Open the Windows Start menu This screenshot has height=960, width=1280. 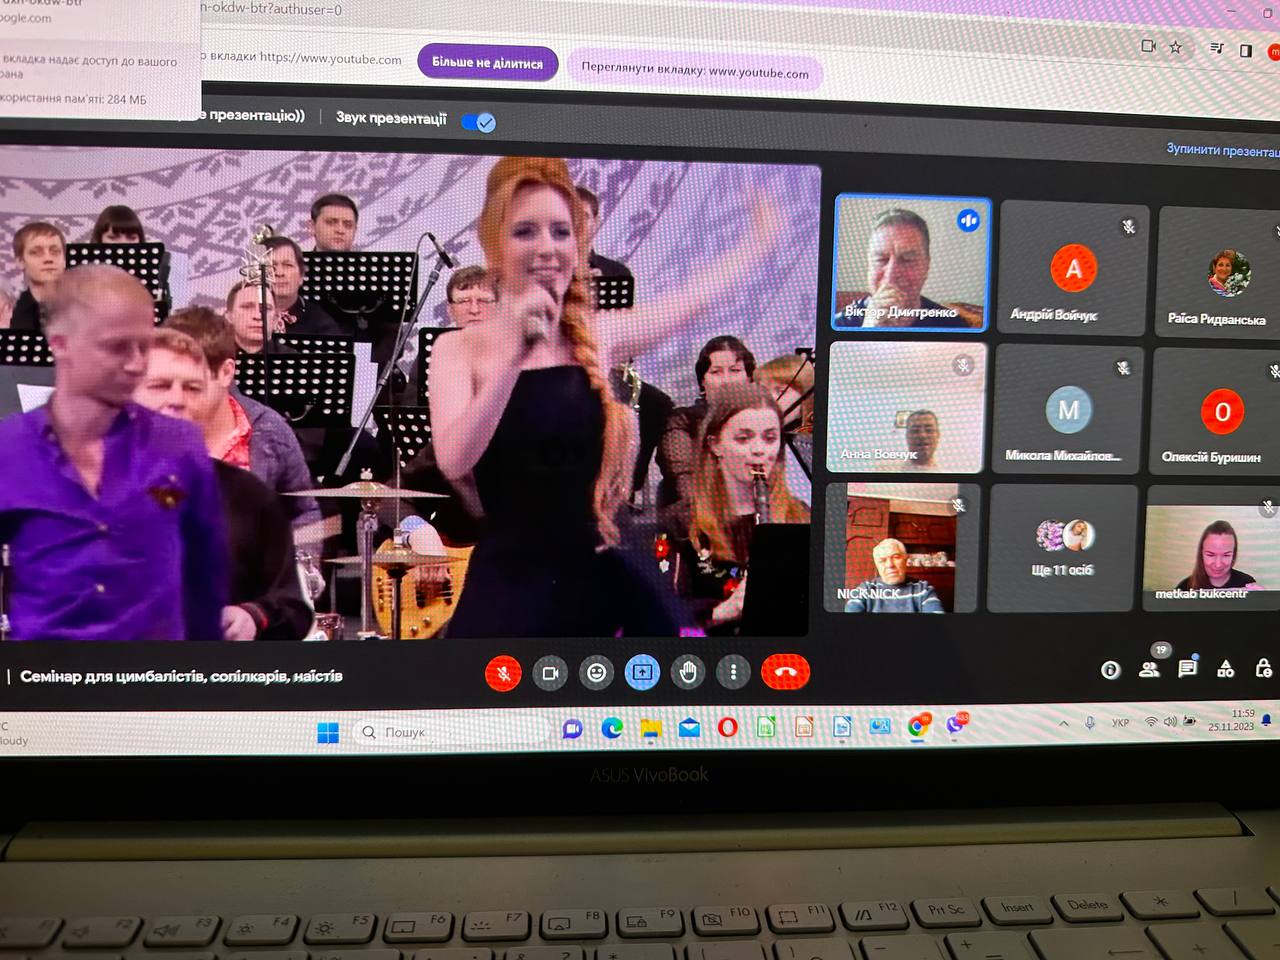328,732
